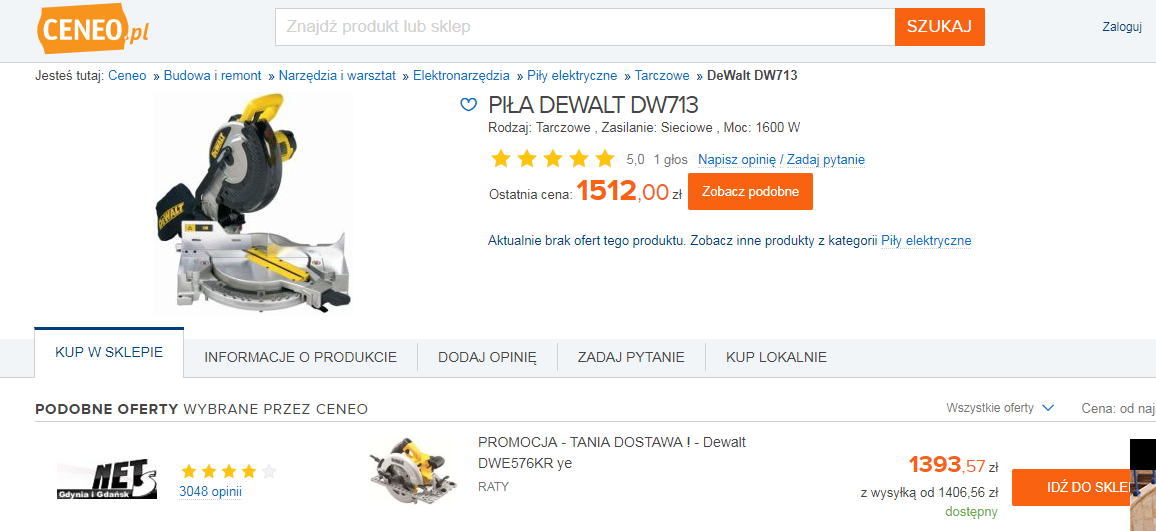The height and width of the screenshot is (531, 1156).
Task: Click the Ceneo.pl logo
Action: point(93,28)
